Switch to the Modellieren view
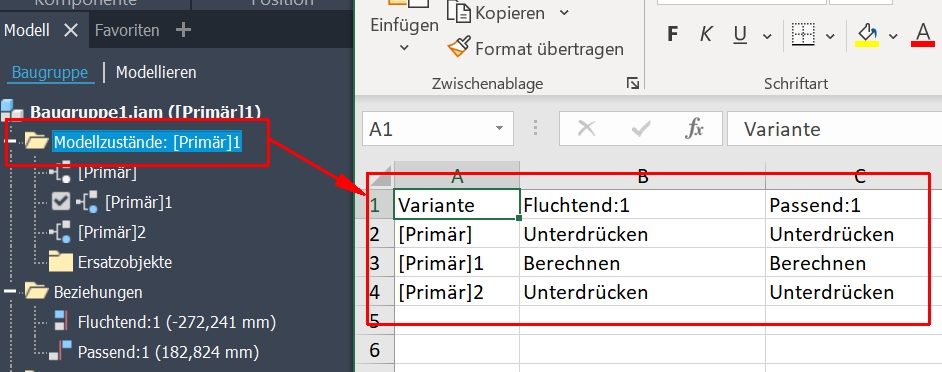 tap(156, 73)
